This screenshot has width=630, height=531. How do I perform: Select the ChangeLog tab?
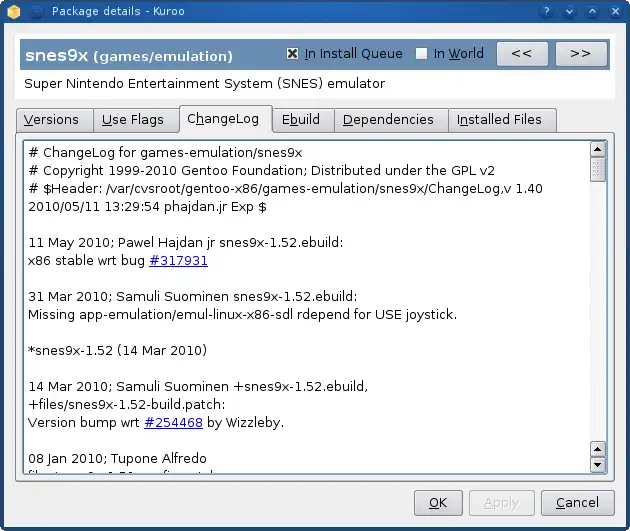point(226,119)
